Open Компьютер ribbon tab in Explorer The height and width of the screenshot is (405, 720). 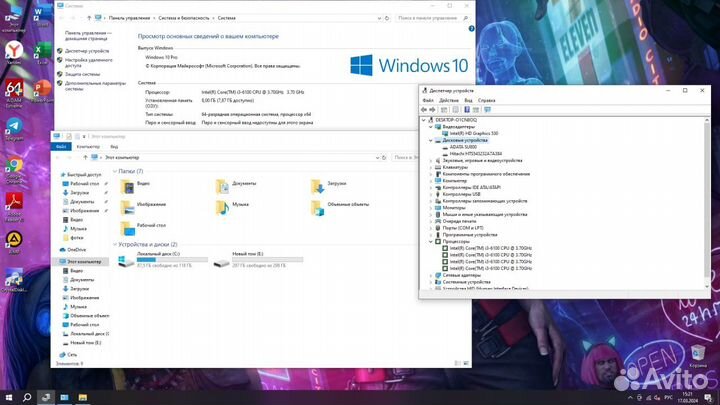point(88,146)
